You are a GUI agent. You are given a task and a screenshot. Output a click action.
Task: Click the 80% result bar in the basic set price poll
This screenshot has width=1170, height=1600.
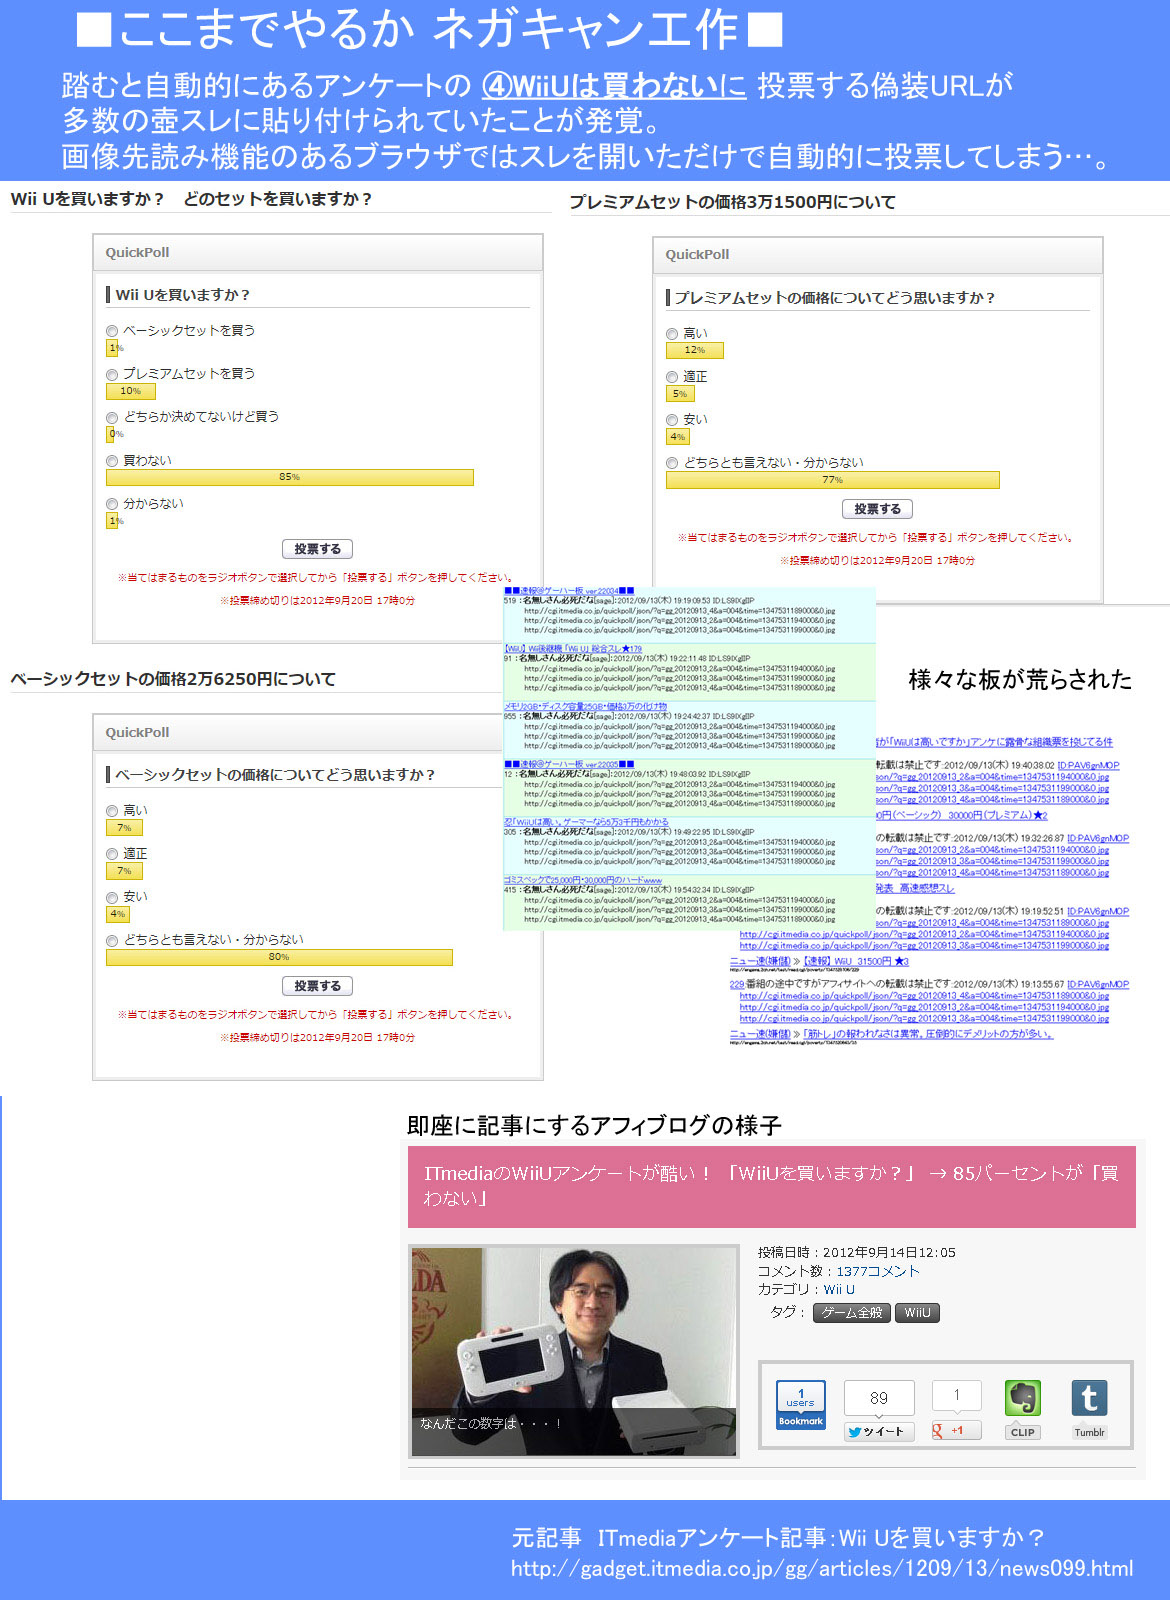279,957
